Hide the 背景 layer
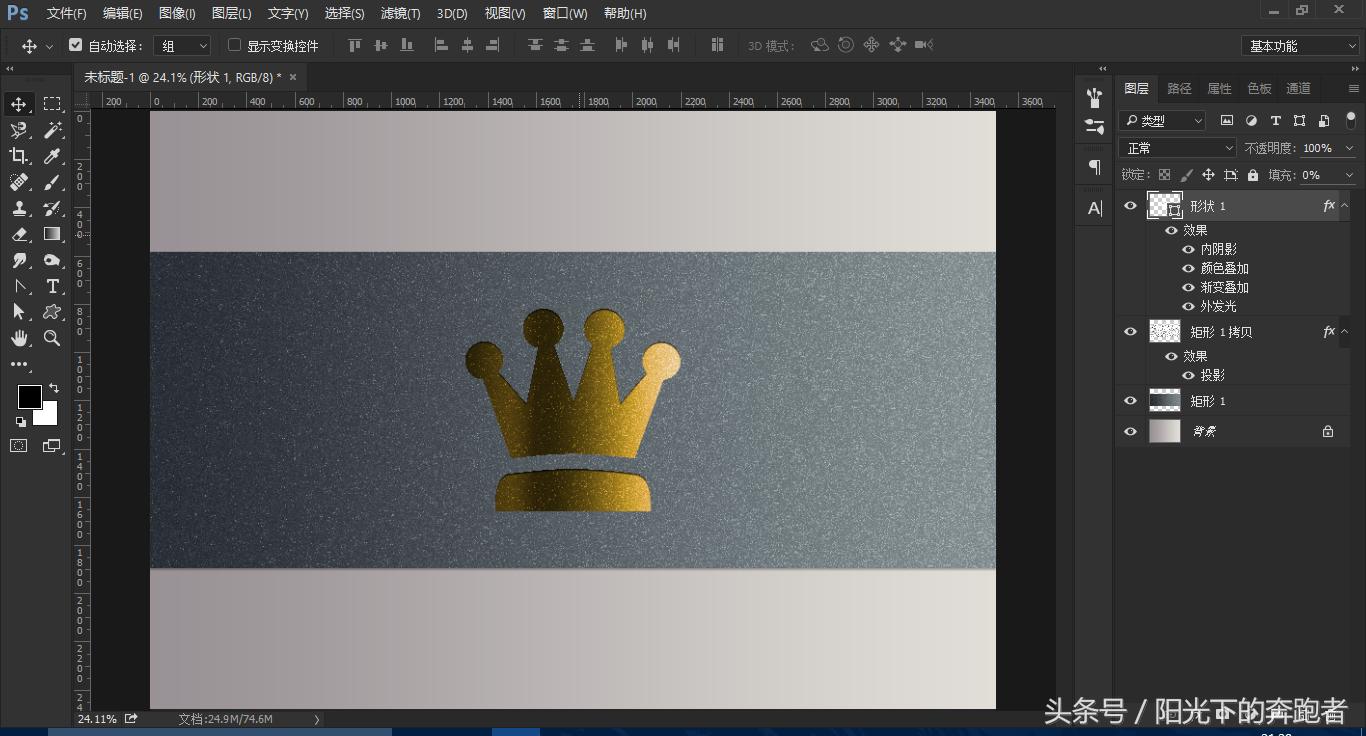The width and height of the screenshot is (1366, 736). coord(1131,432)
